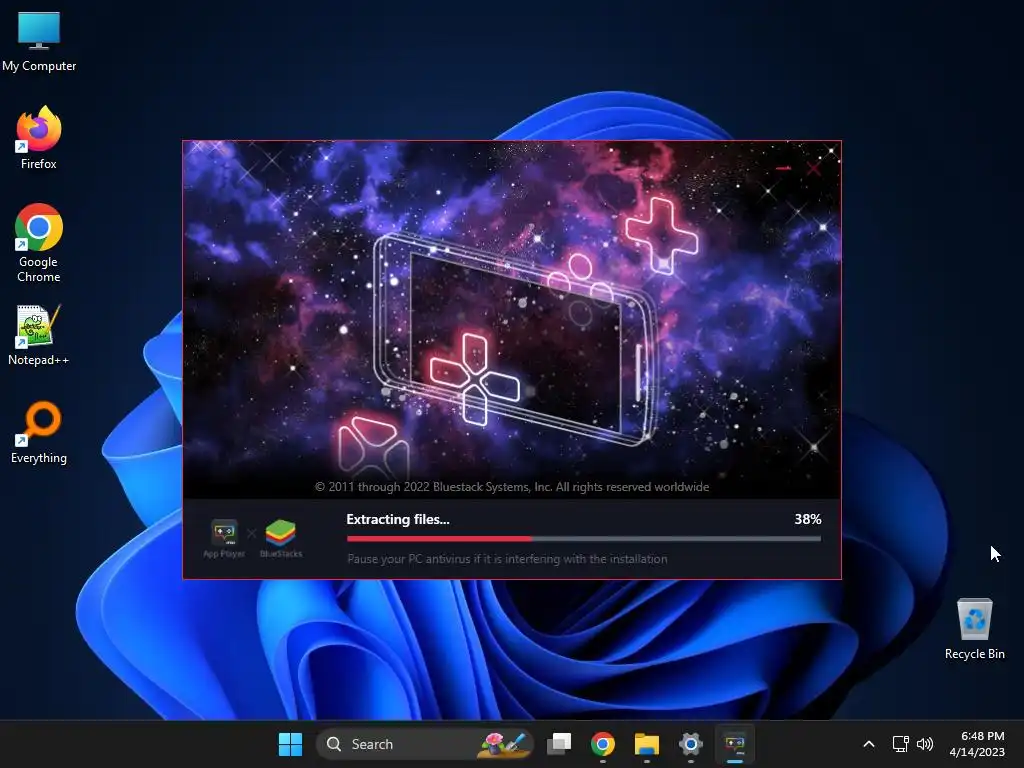Select the Notepad++ desktop shortcut
Screen dimensions: 1024x768
coord(39,335)
